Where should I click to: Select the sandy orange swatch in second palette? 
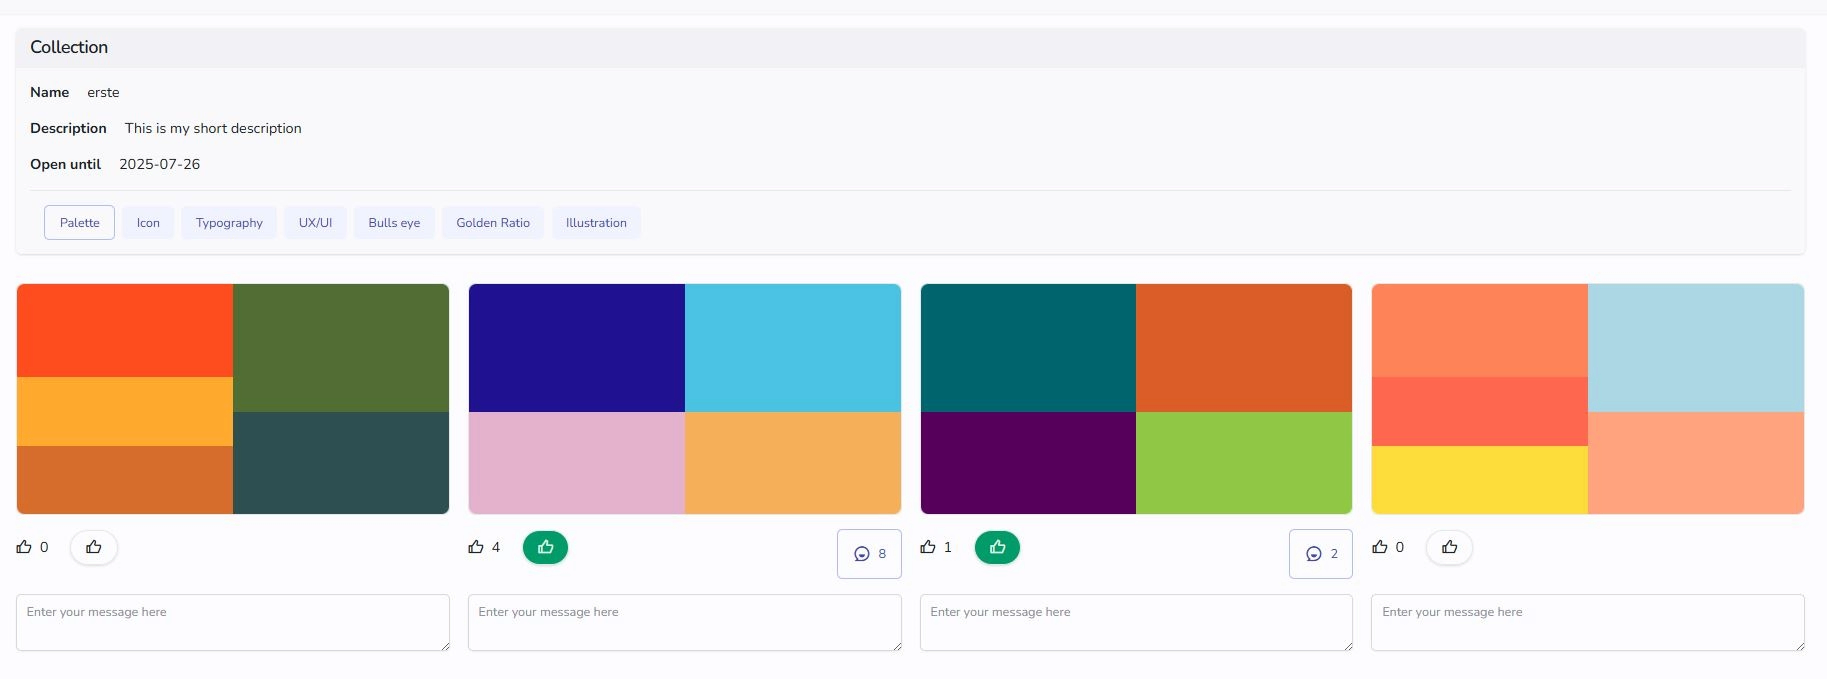point(793,463)
